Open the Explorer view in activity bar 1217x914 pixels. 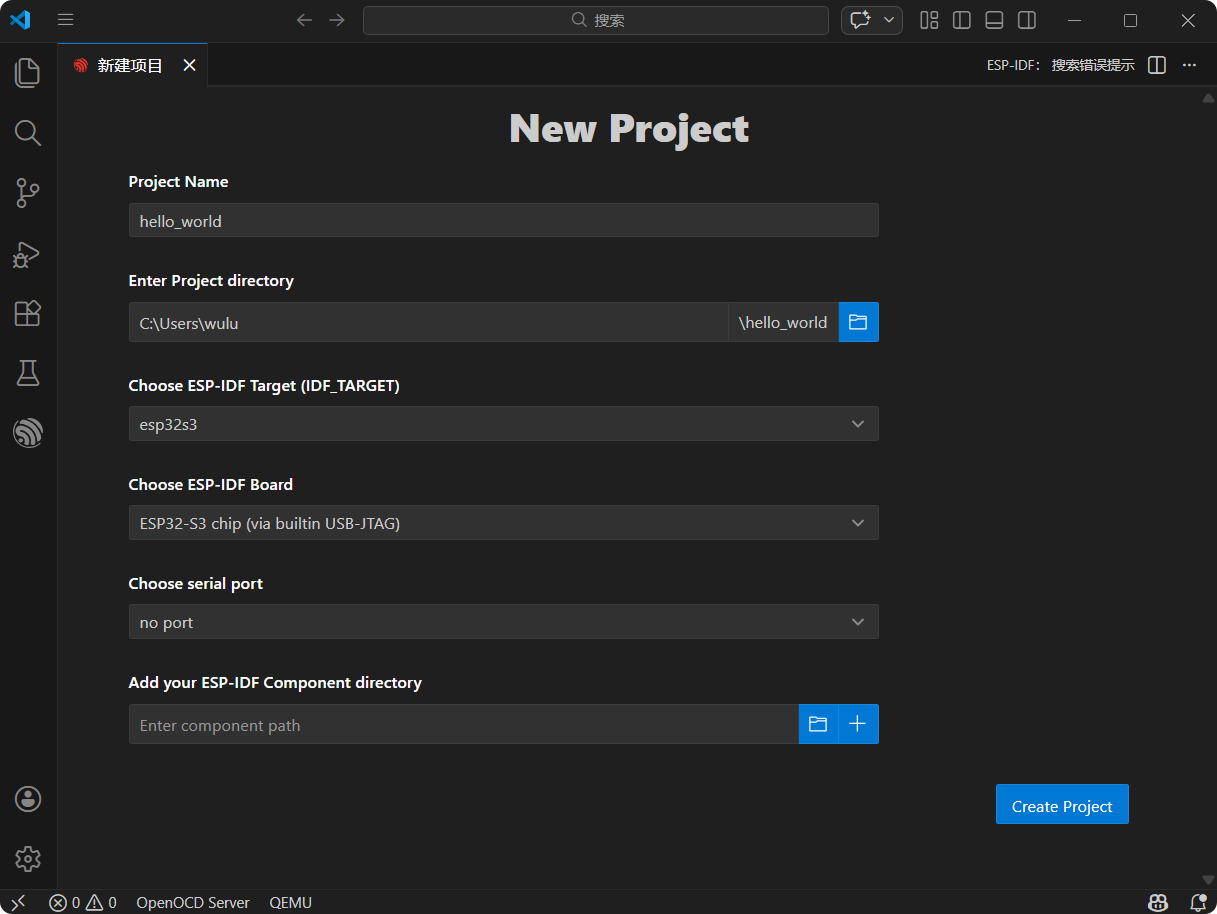28,72
